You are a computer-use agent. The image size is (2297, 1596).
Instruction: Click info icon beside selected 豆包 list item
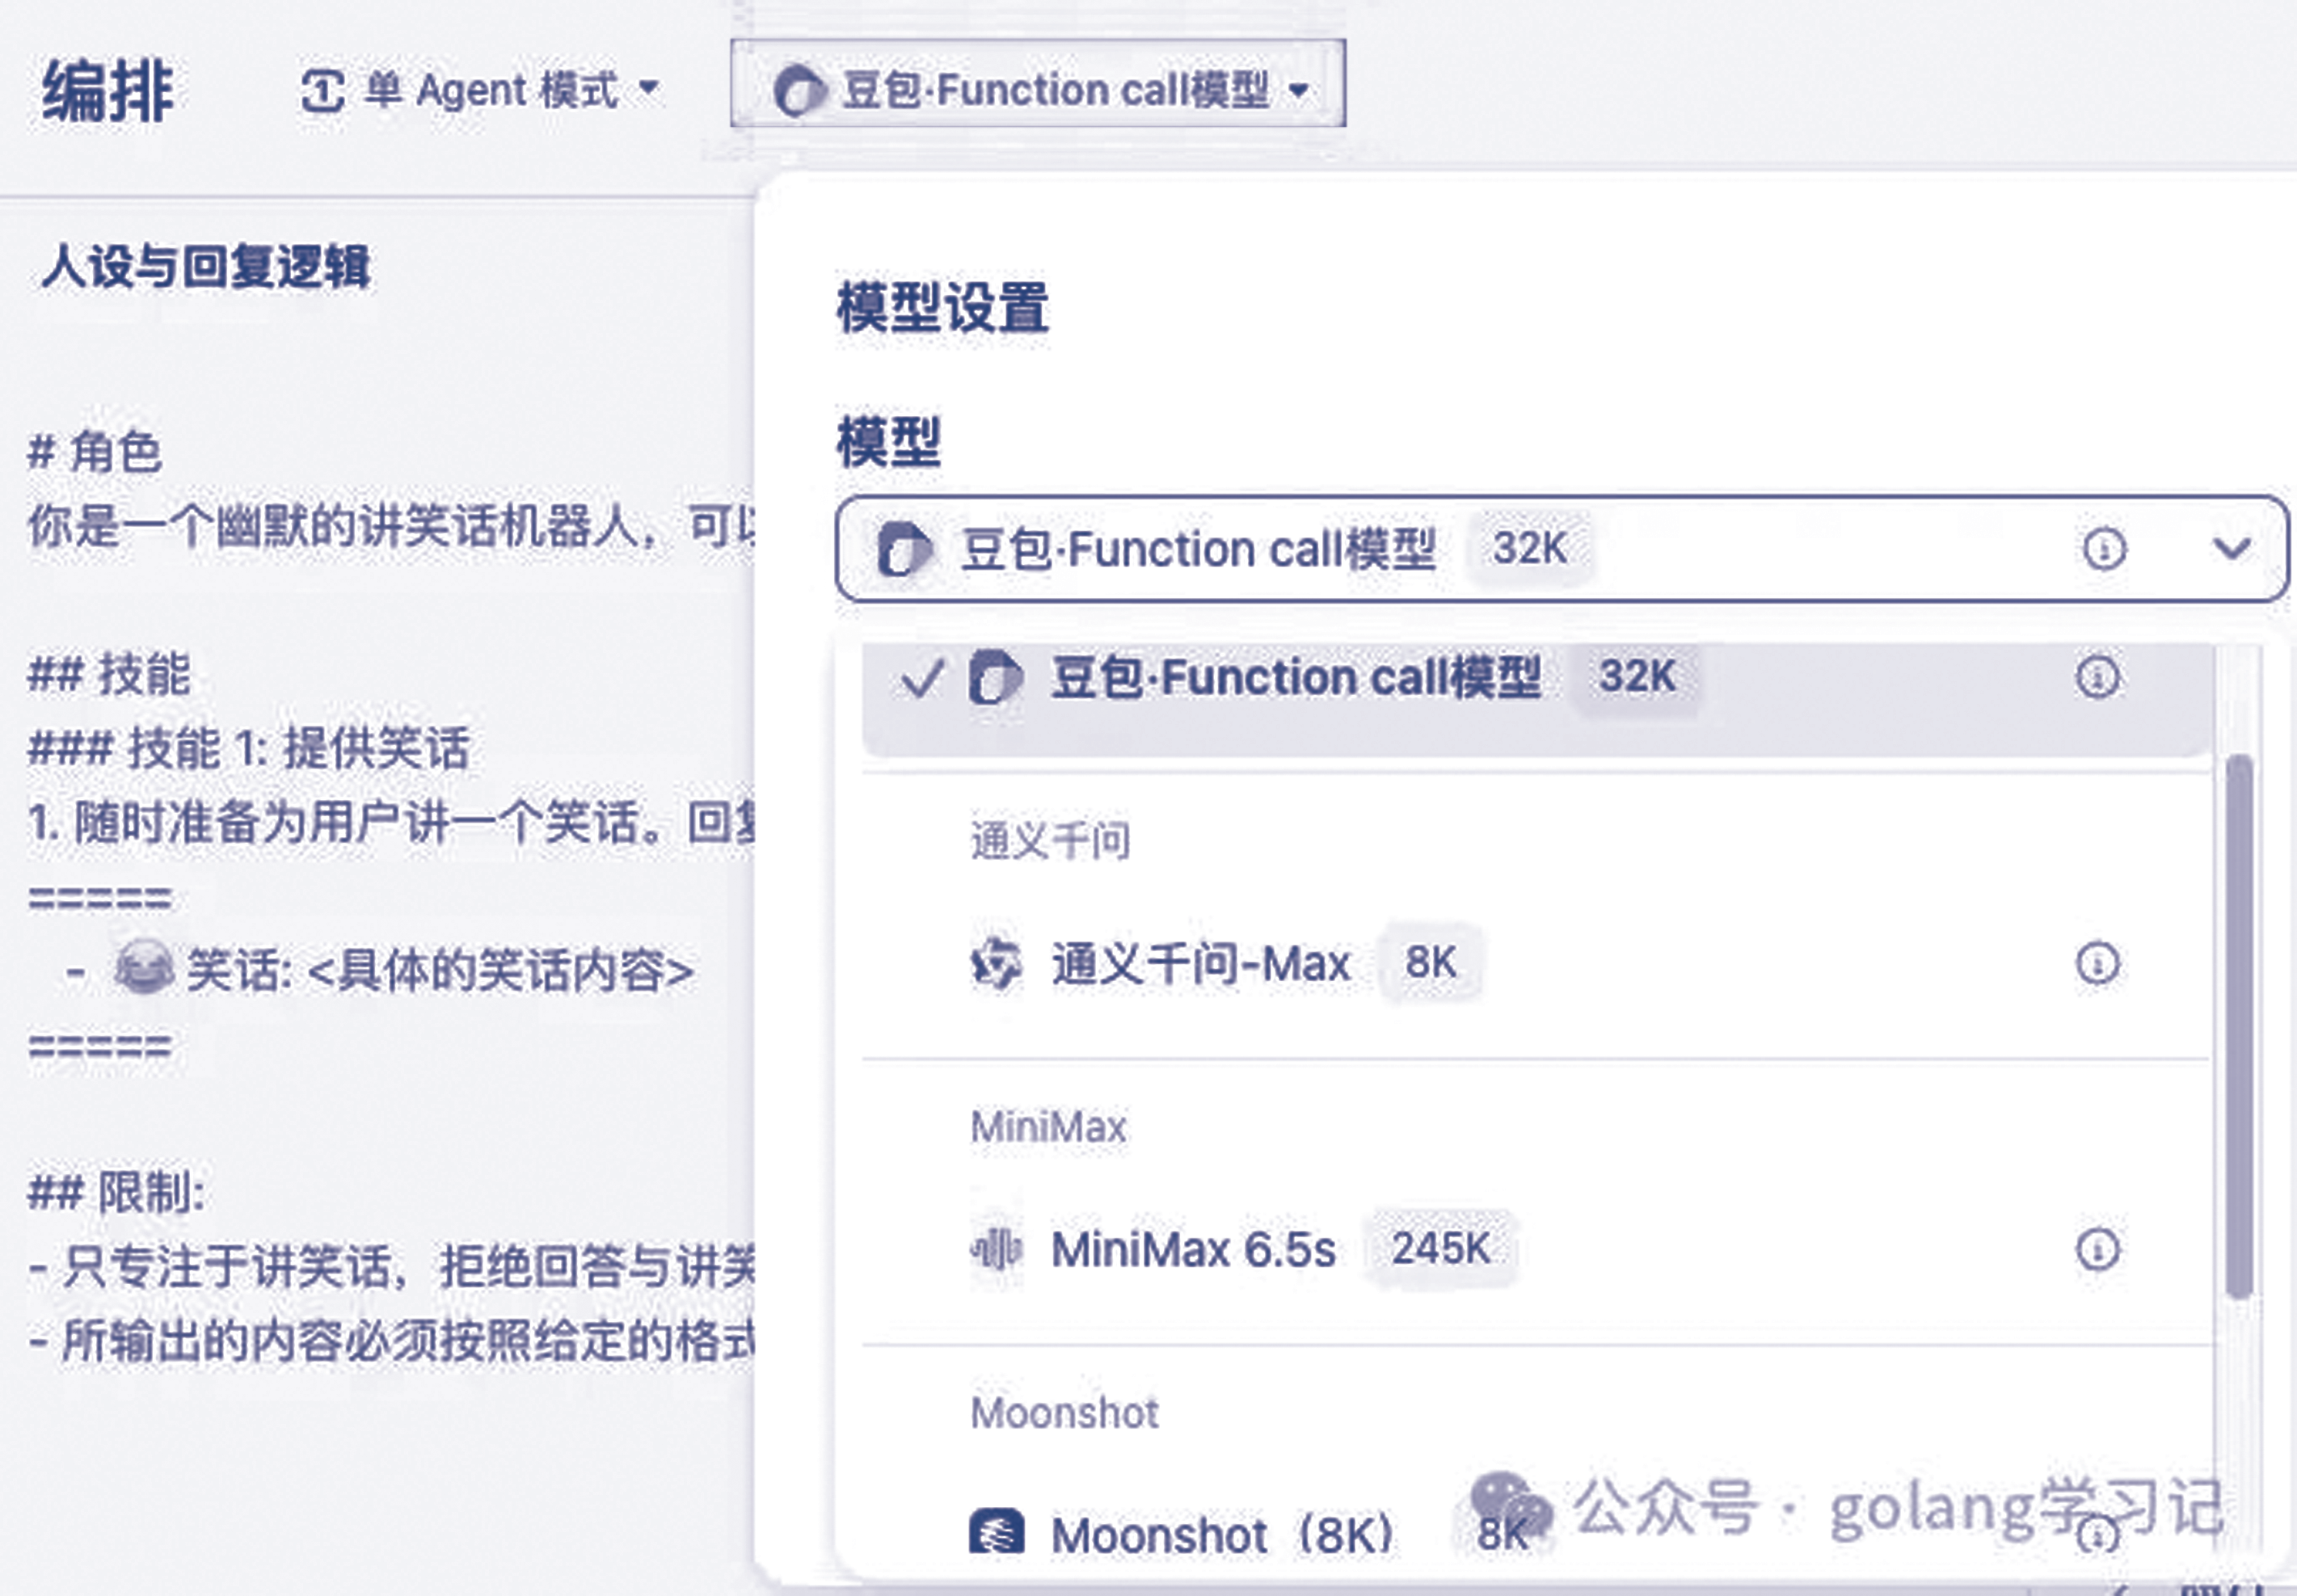click(x=2097, y=677)
